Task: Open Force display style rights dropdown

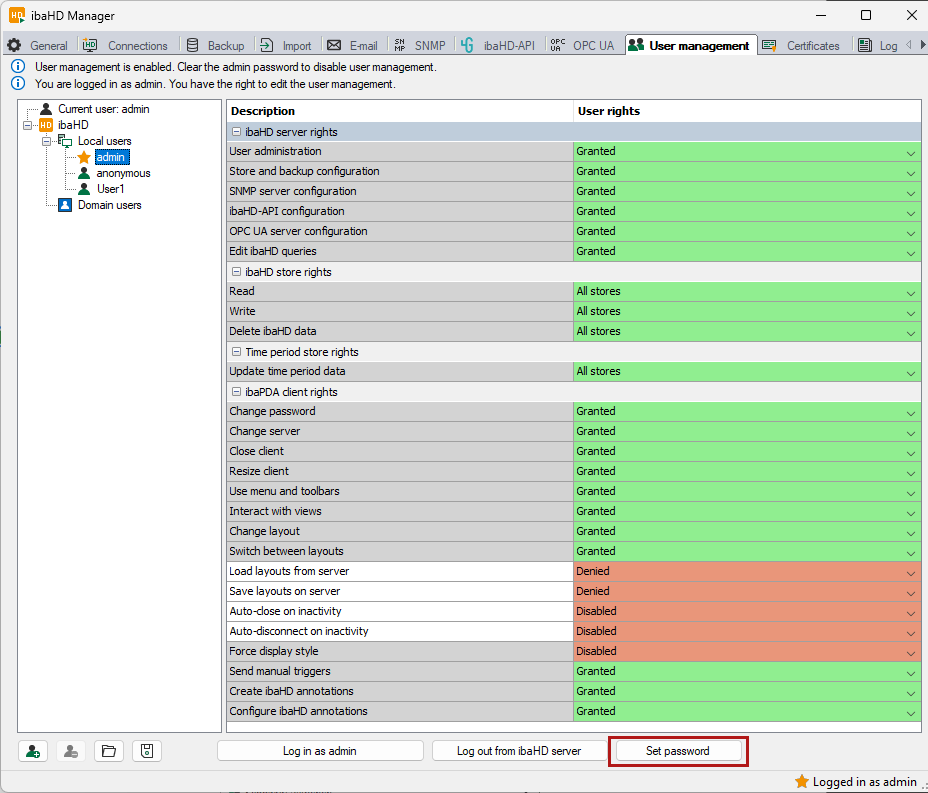Action: tap(910, 652)
